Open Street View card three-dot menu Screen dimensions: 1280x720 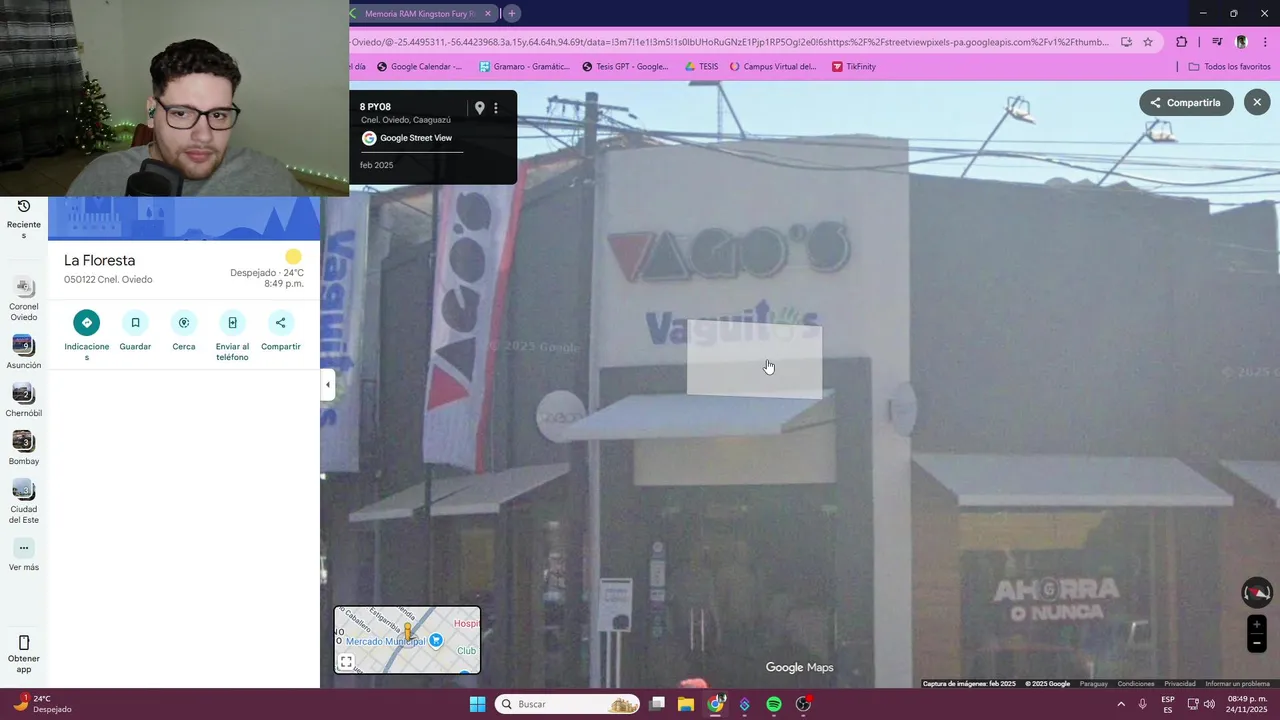(x=496, y=108)
